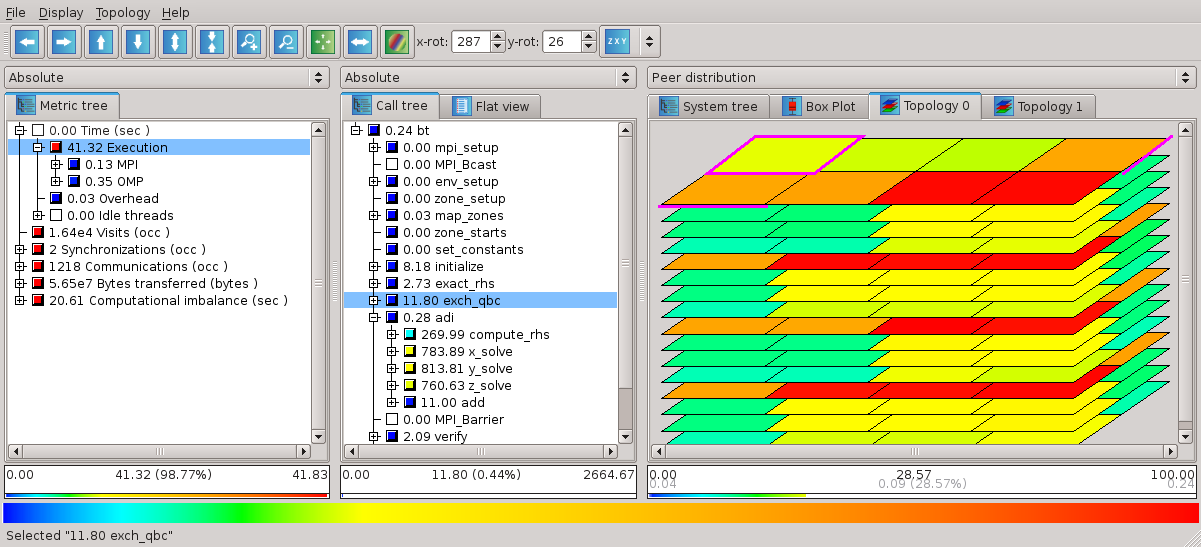Expand the 0.13 MPI node
This screenshot has height=547, width=1201.
point(56,164)
